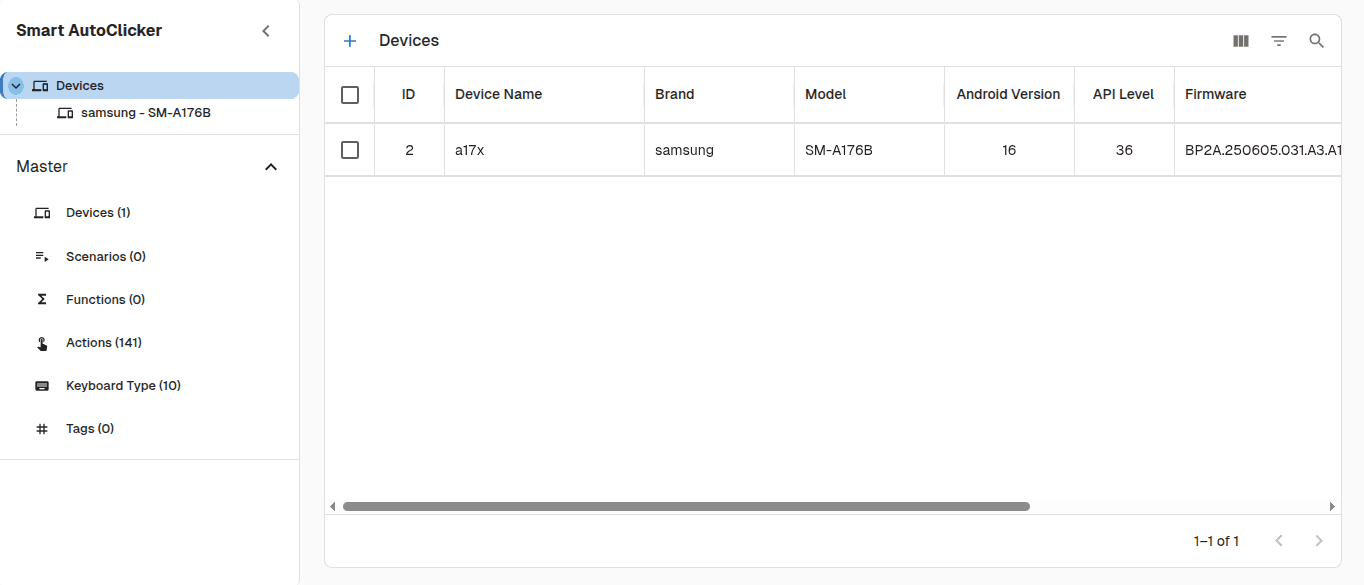Select samsung - SM-A176B tree item
Screen dimensions: 1364x585
tap(145, 113)
